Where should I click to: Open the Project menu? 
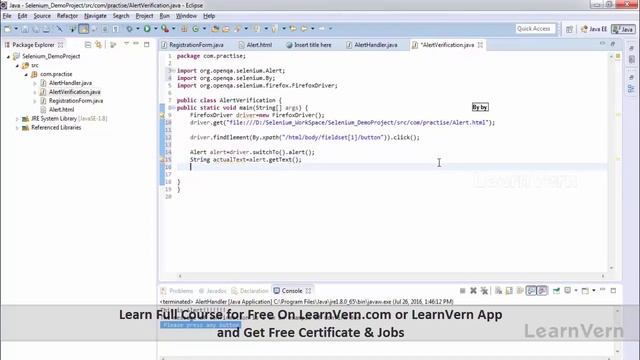(144, 16)
